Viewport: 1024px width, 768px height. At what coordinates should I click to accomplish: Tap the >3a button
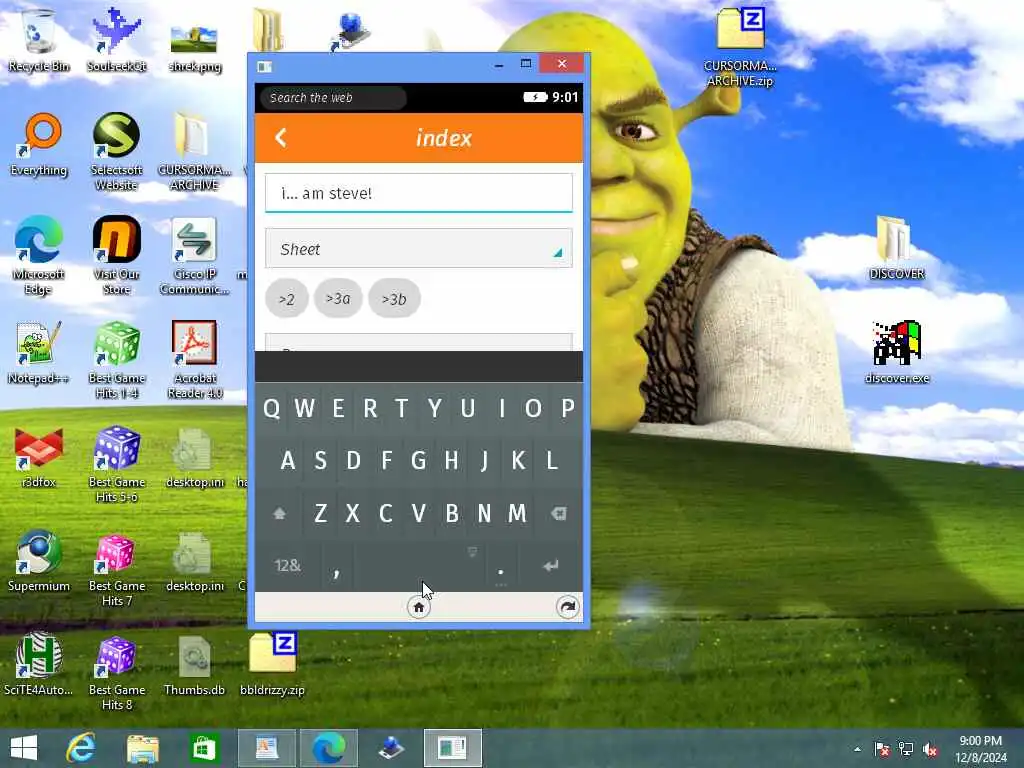pos(338,298)
